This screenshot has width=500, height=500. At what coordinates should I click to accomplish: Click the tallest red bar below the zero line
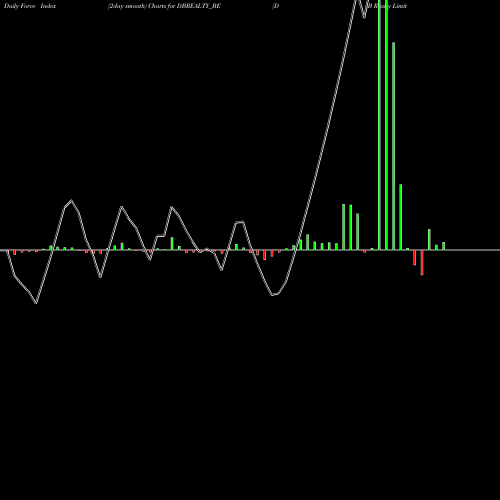pyautogui.click(x=422, y=263)
